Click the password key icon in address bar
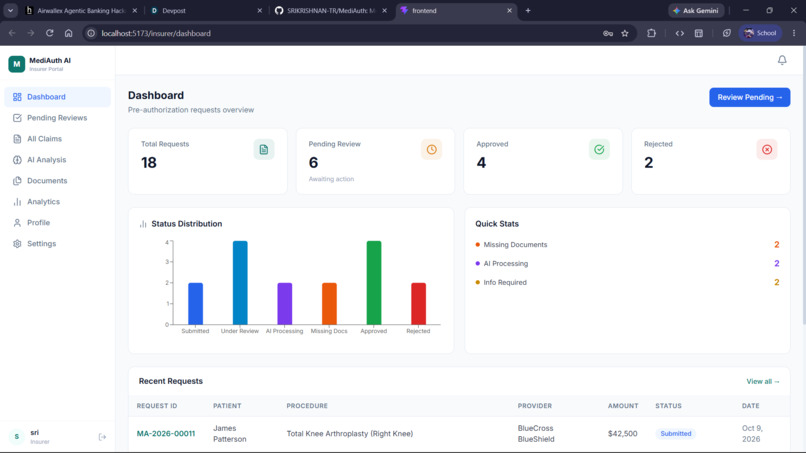This screenshot has width=806, height=453. [608, 33]
